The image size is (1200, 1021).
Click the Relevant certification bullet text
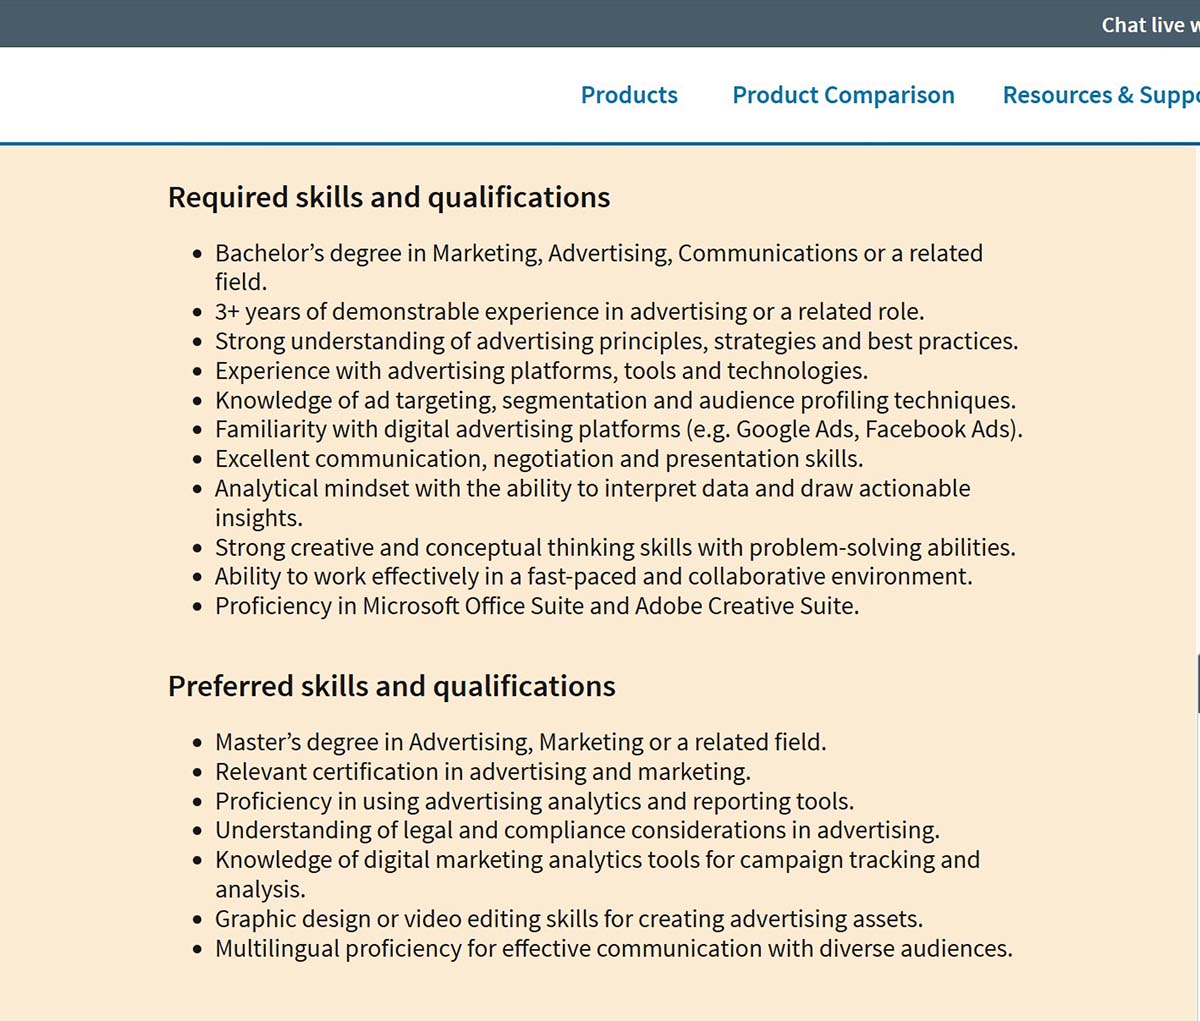click(x=482, y=772)
